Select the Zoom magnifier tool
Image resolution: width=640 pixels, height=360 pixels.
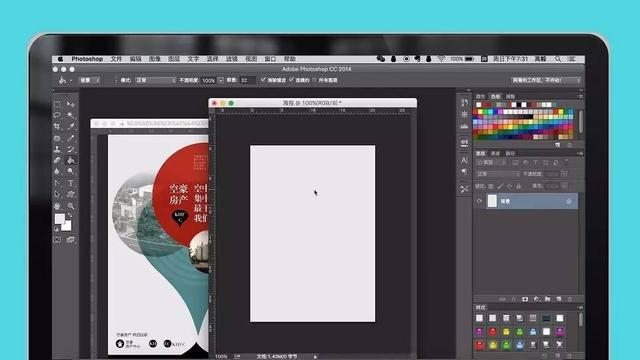pos(71,207)
